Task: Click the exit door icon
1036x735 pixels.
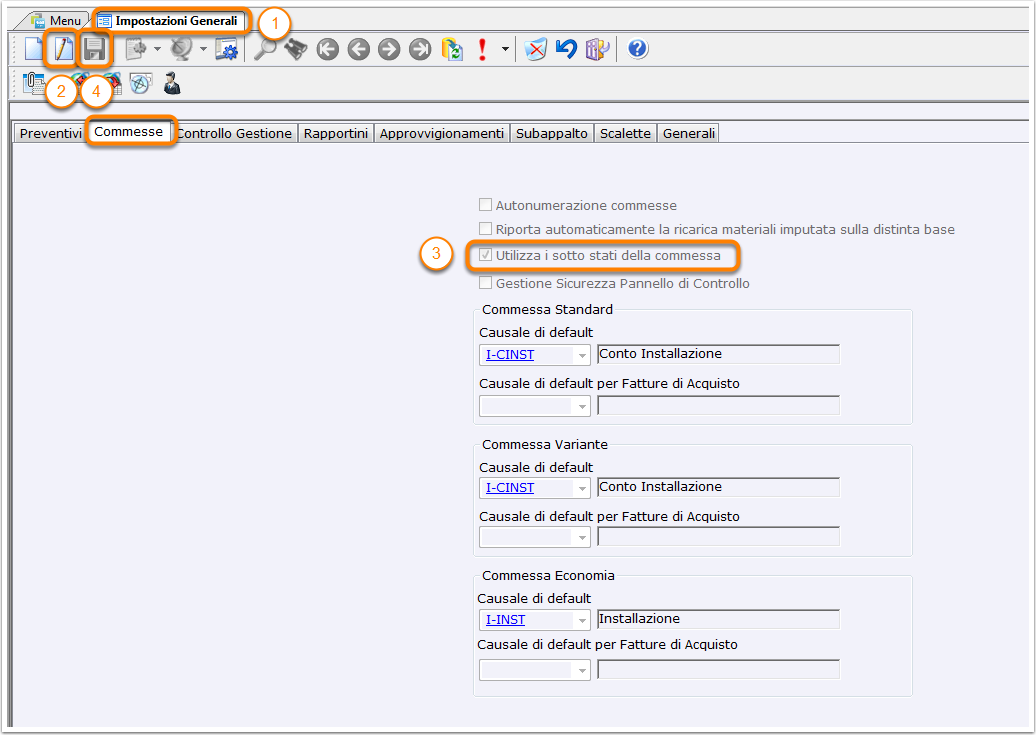Action: click(597, 50)
